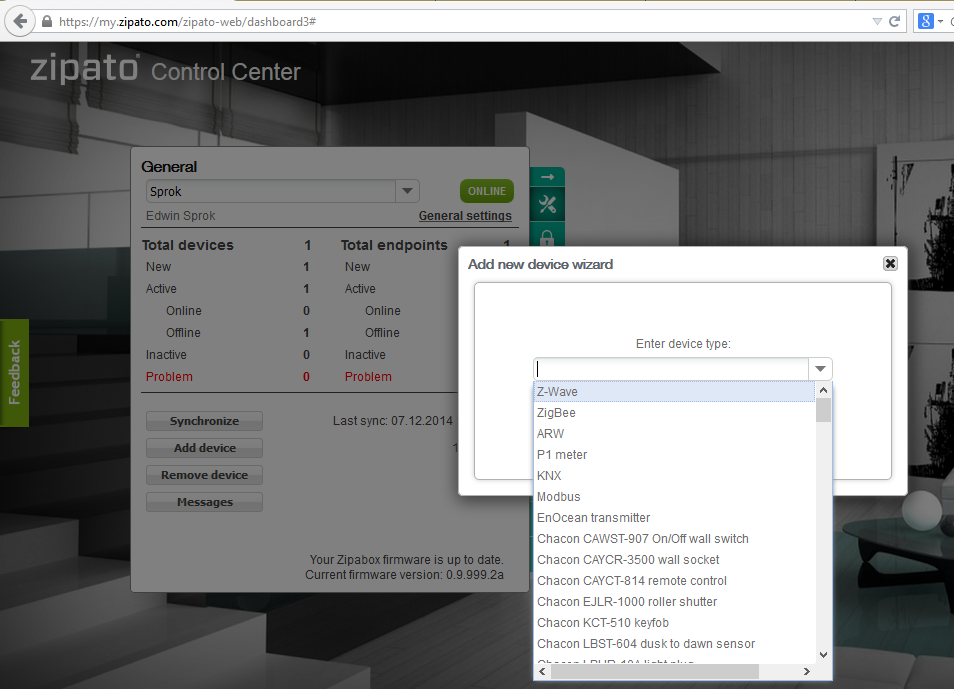This screenshot has height=689, width=954.
Task: Click the ONLINE status button
Action: tap(487, 191)
